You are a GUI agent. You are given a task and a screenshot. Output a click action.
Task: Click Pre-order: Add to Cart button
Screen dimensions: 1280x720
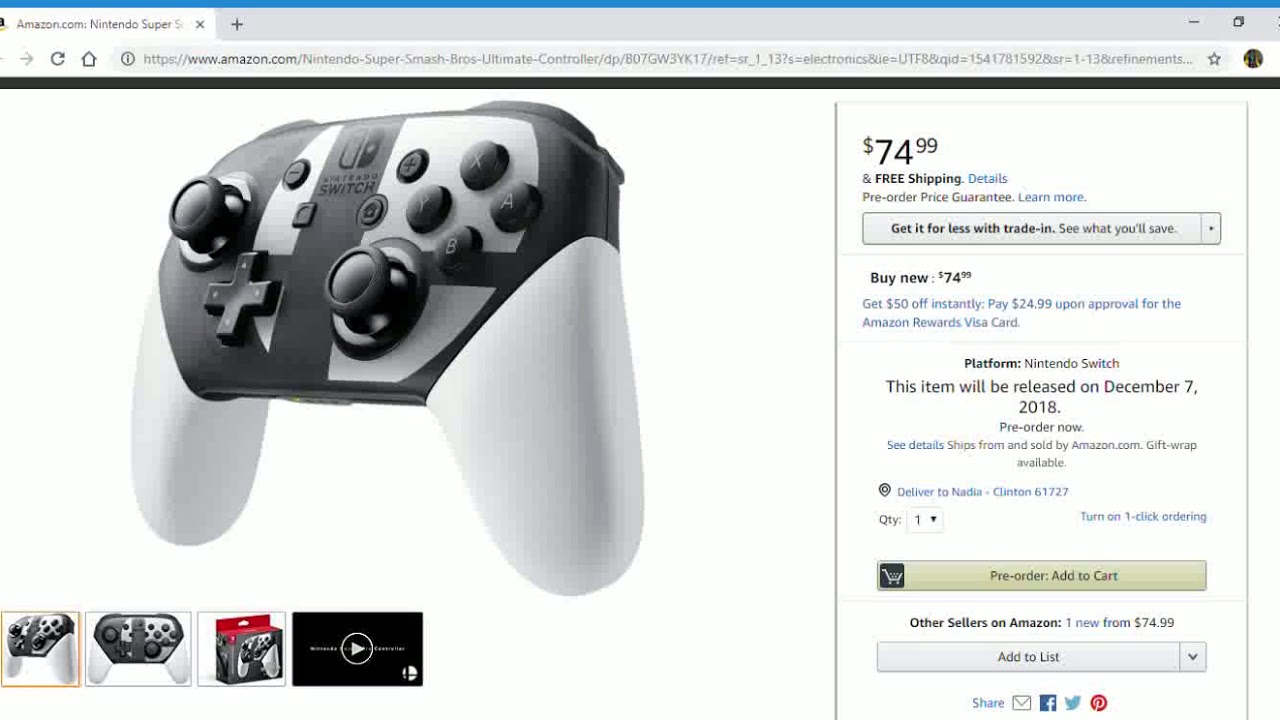[1042, 576]
